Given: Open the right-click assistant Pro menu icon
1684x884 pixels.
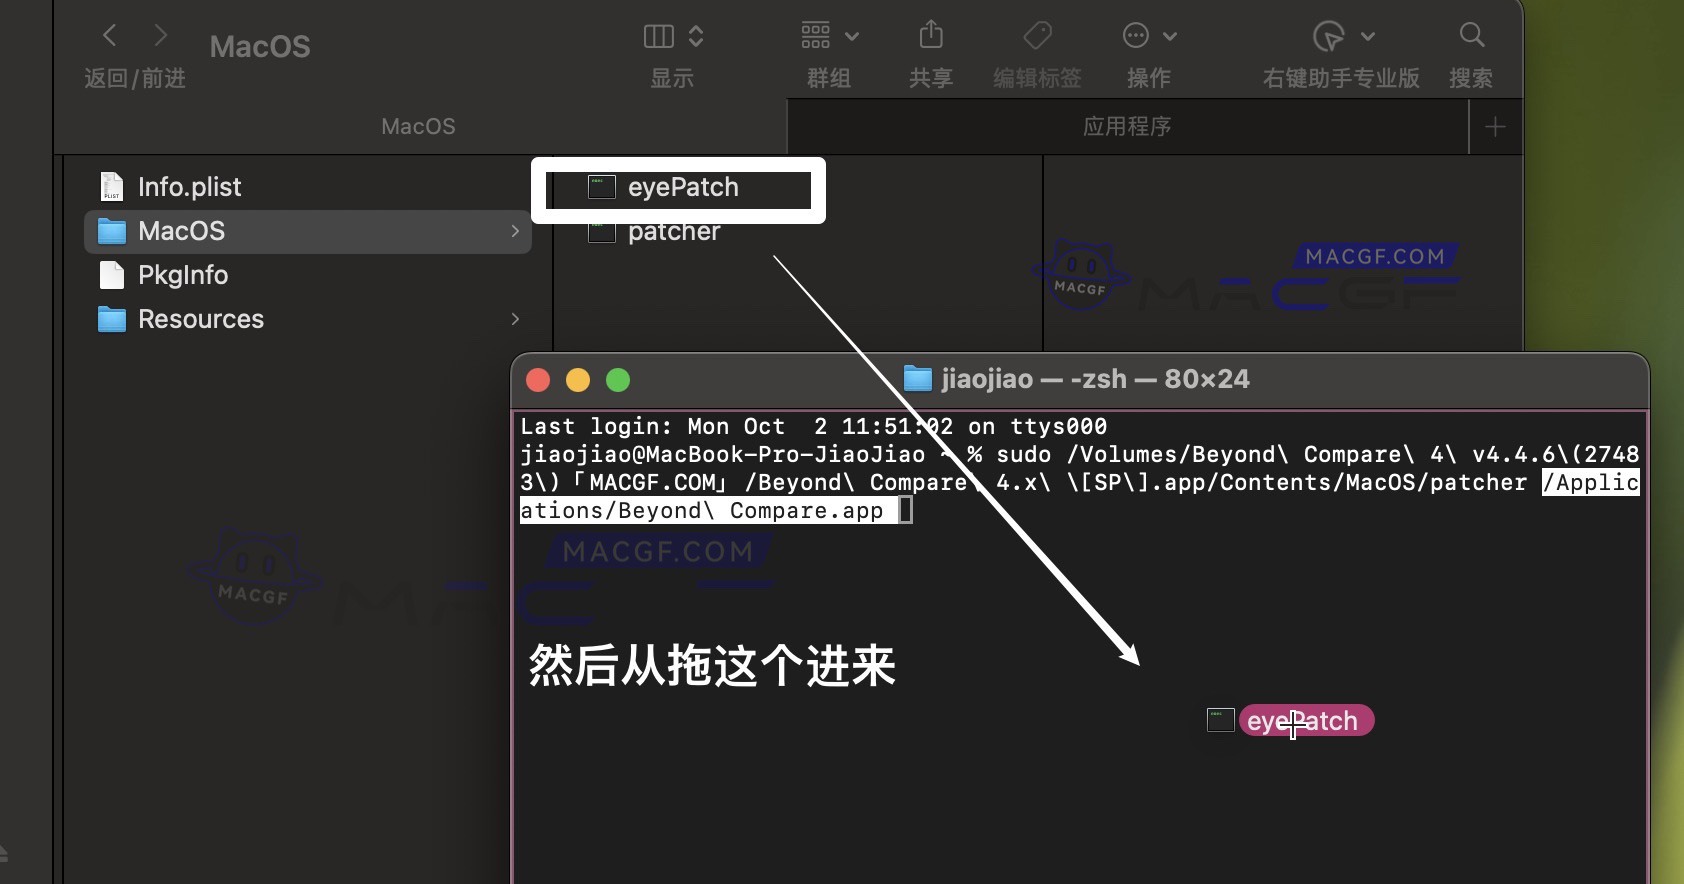Looking at the screenshot, I should click(x=1328, y=36).
